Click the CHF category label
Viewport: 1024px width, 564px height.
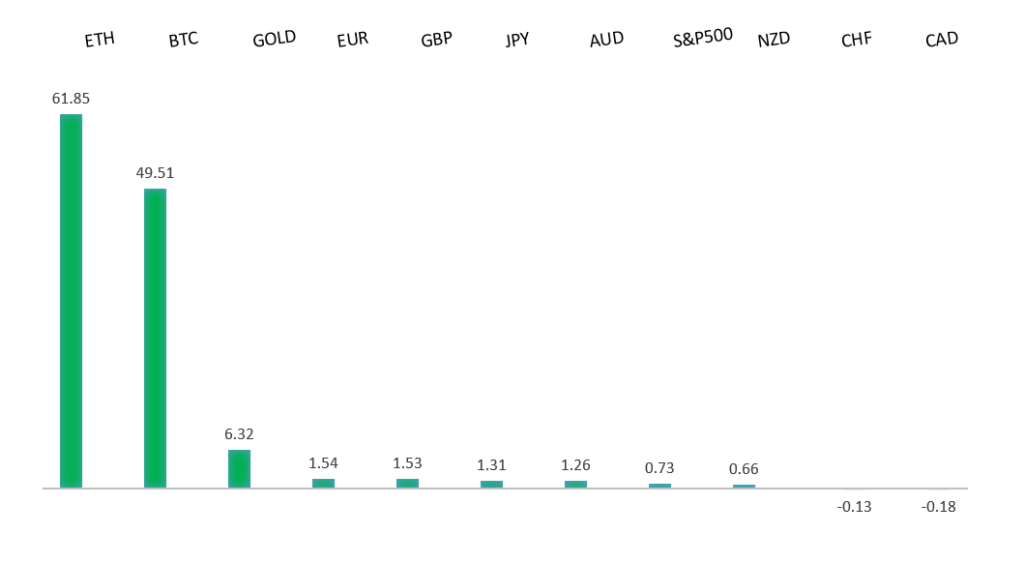tap(857, 40)
